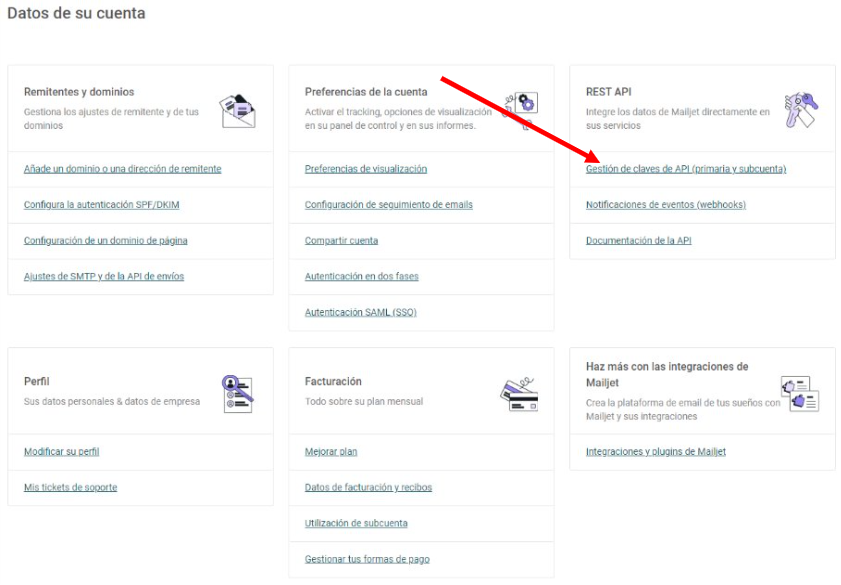Screen dimensions: 841x585
Task: Click the Remitentes y dominios heading
Action: (79, 92)
